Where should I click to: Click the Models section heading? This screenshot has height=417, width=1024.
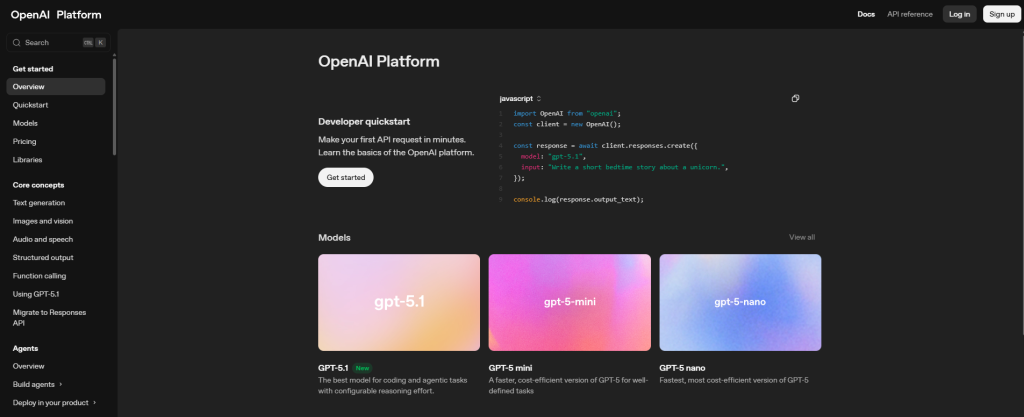tap(334, 238)
